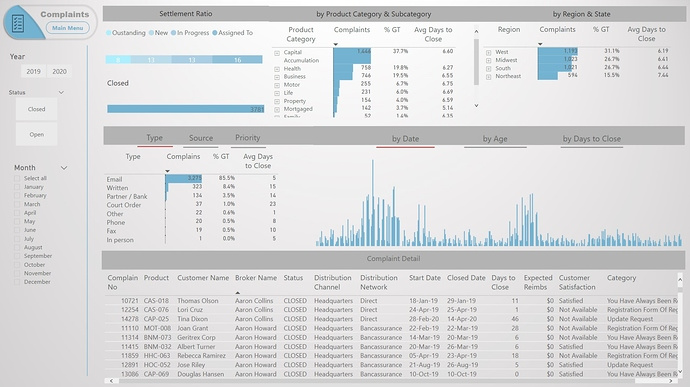The width and height of the screenshot is (690, 387).
Task: Collapse the Month slicer chevron
Action: (64, 168)
